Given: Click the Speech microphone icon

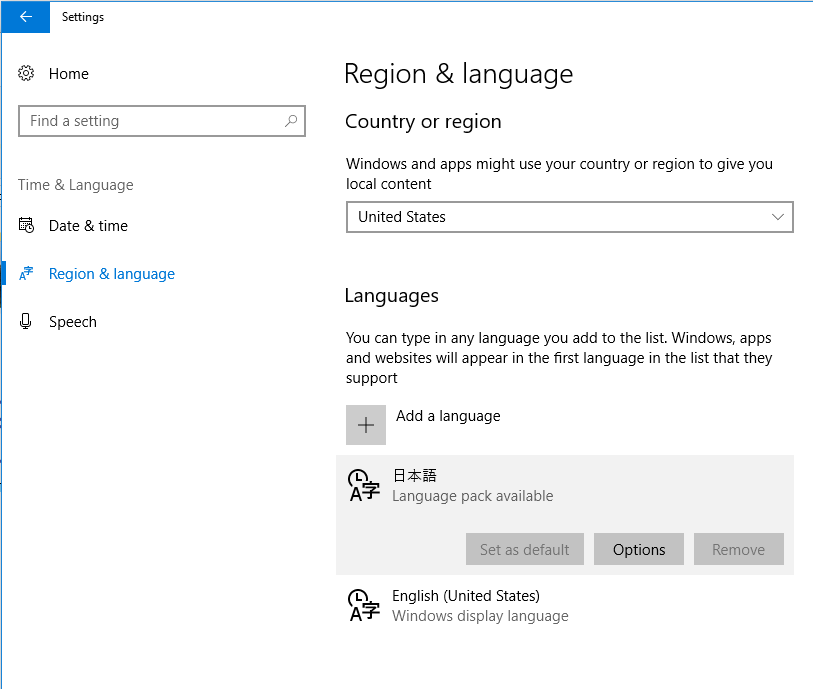Looking at the screenshot, I should (x=25, y=321).
